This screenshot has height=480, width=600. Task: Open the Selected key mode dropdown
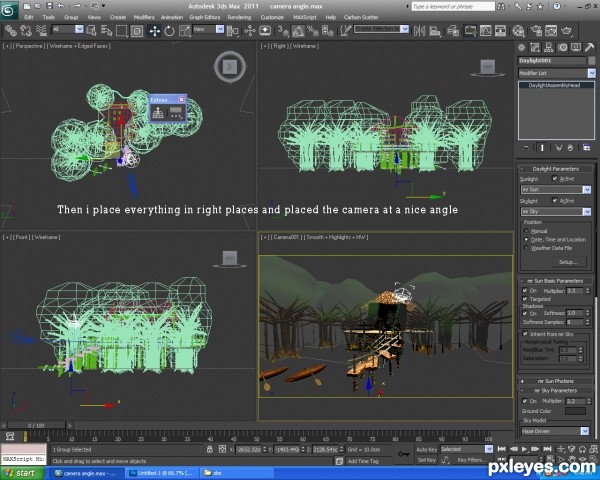click(x=466, y=449)
